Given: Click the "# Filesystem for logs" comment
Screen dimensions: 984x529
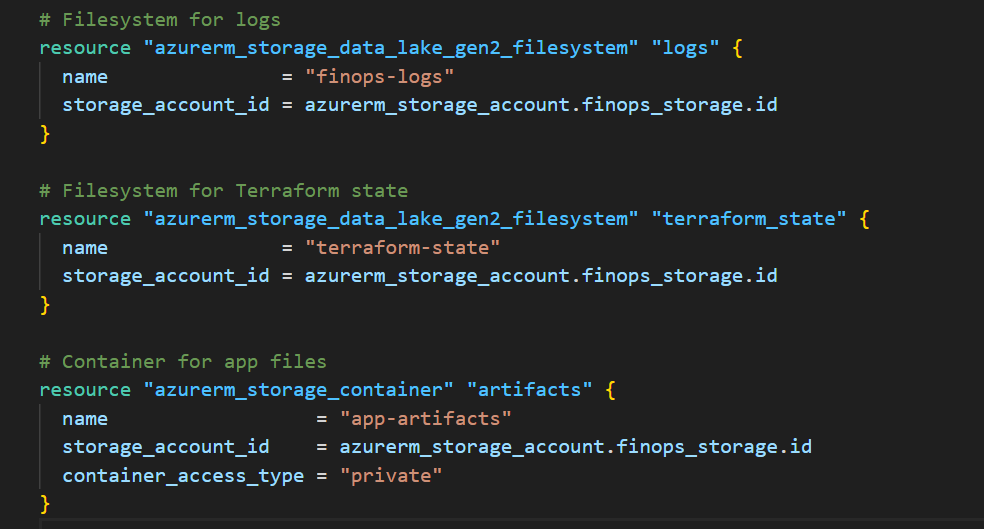Looking at the screenshot, I should click(x=160, y=20).
